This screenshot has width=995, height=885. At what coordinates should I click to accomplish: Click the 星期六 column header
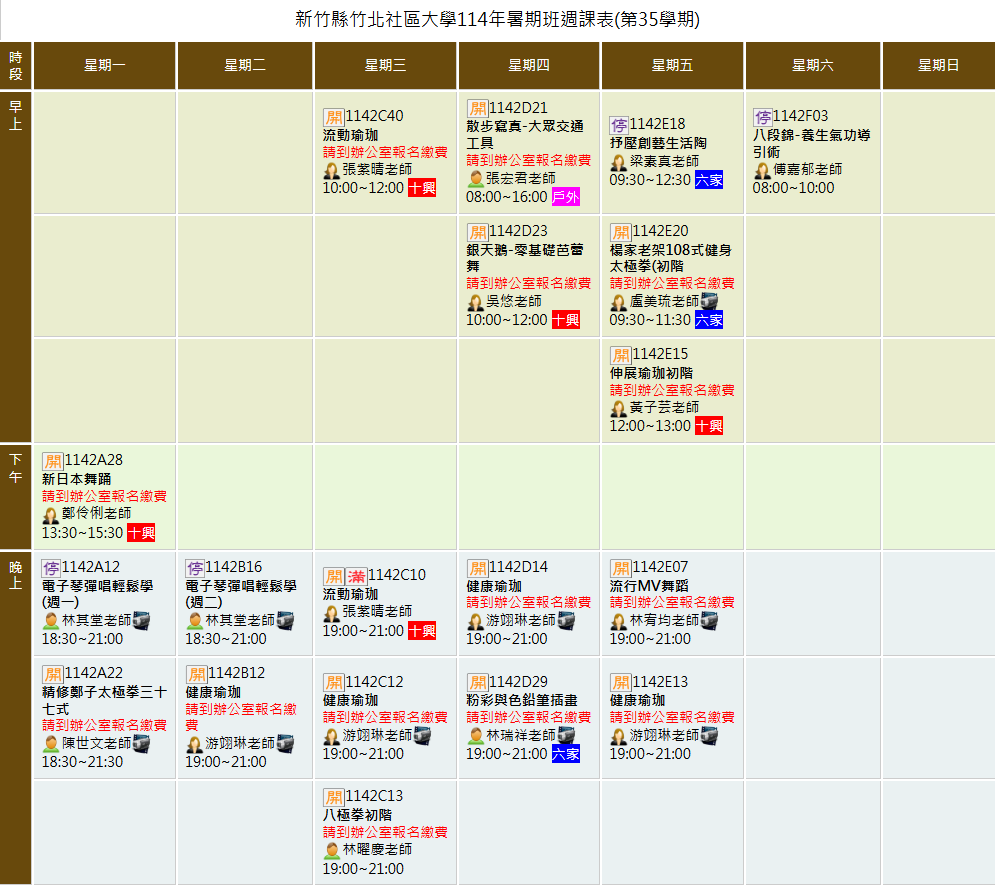(813, 65)
